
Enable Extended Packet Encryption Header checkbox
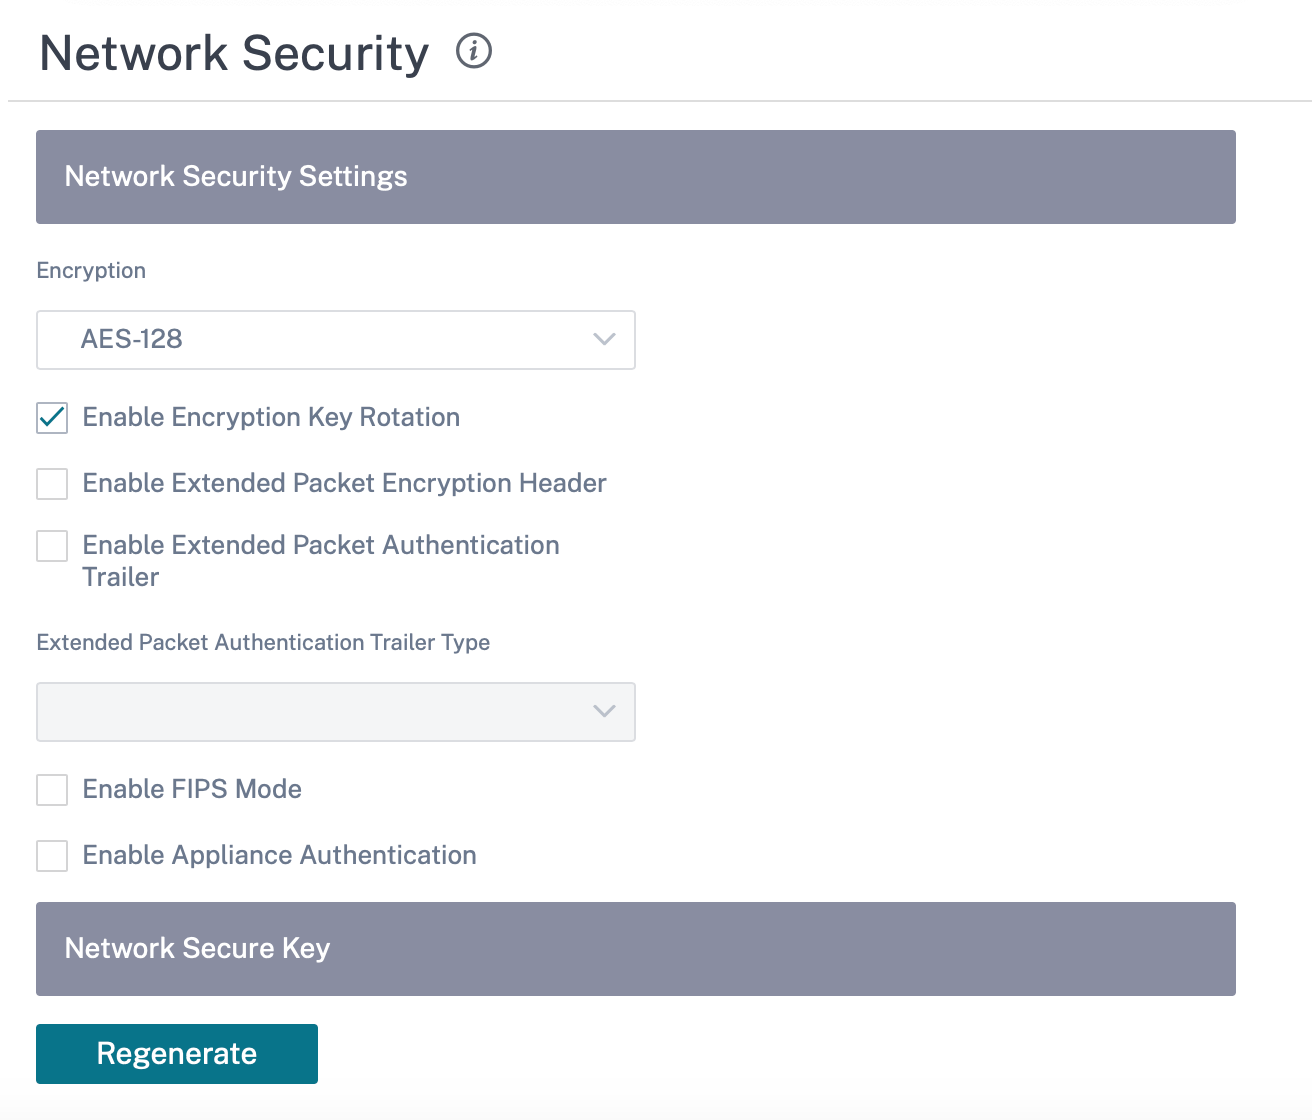(x=52, y=484)
